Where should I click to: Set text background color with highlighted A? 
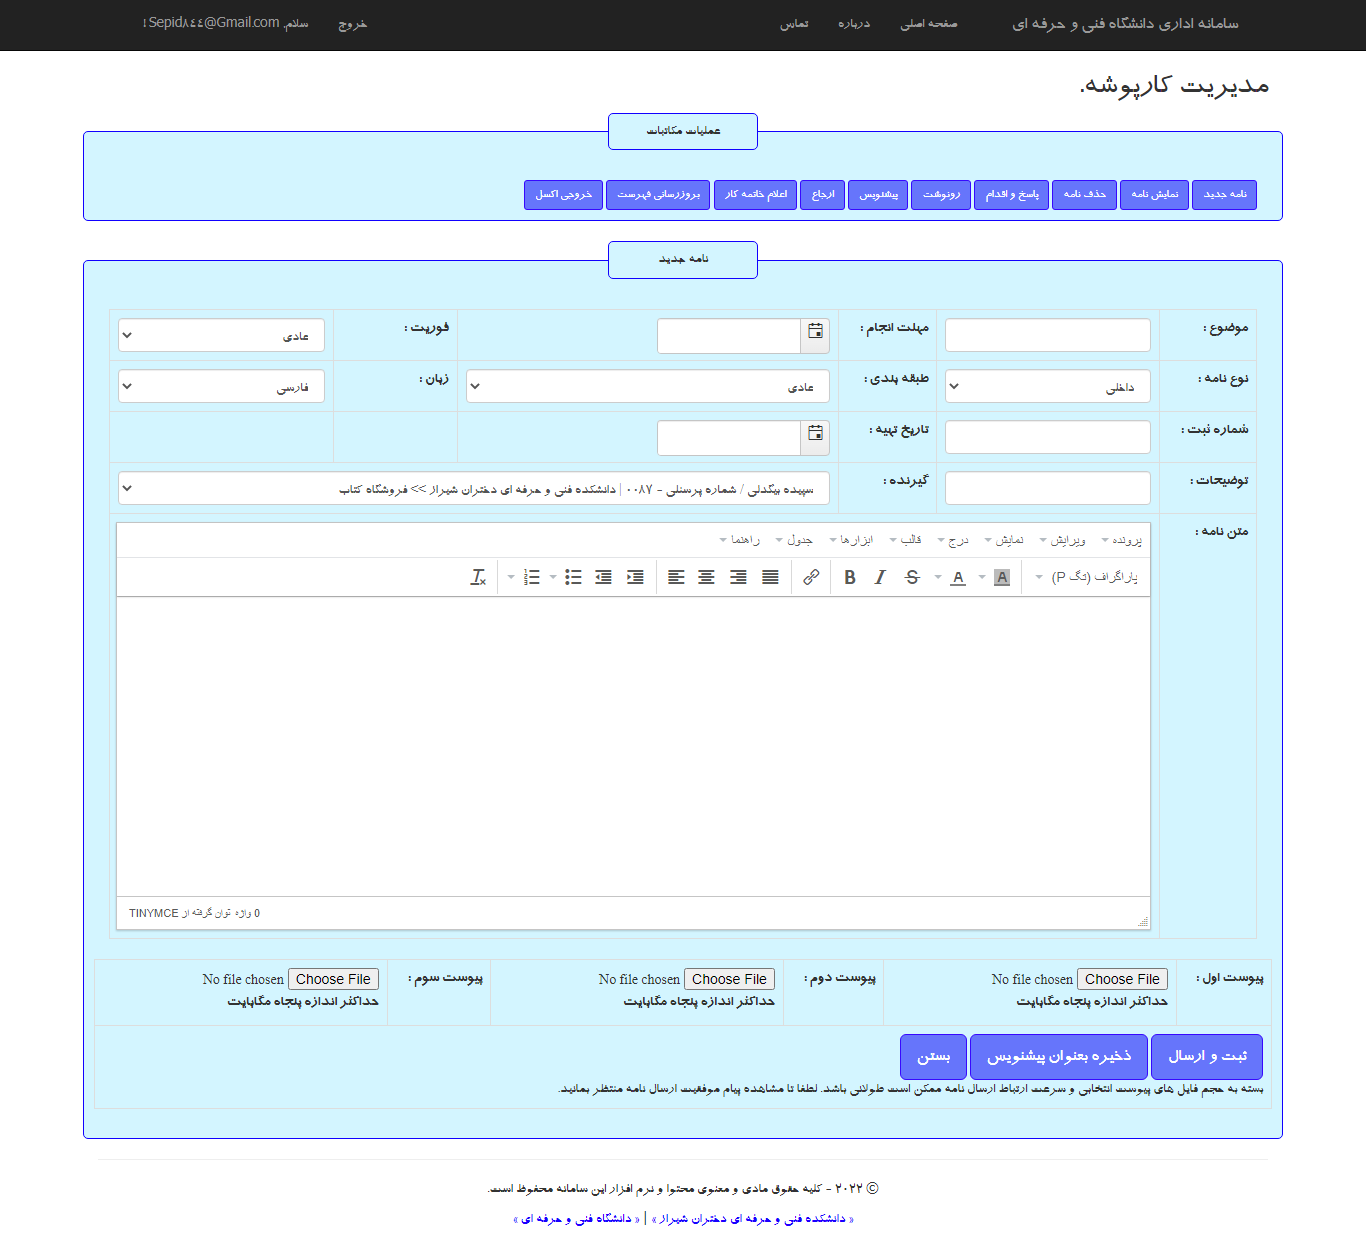(x=1002, y=577)
